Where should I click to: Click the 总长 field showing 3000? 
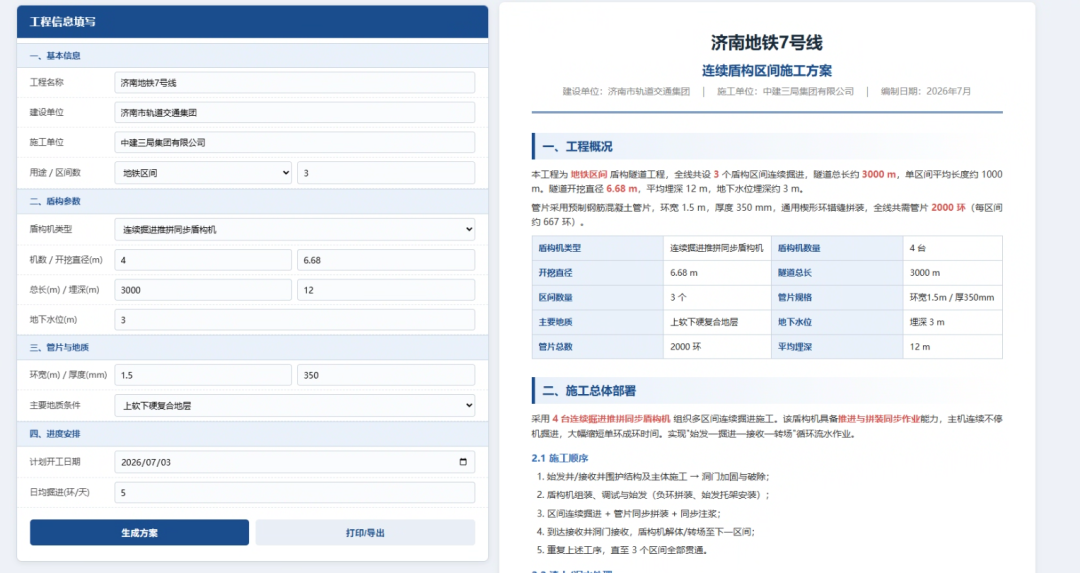tap(203, 290)
